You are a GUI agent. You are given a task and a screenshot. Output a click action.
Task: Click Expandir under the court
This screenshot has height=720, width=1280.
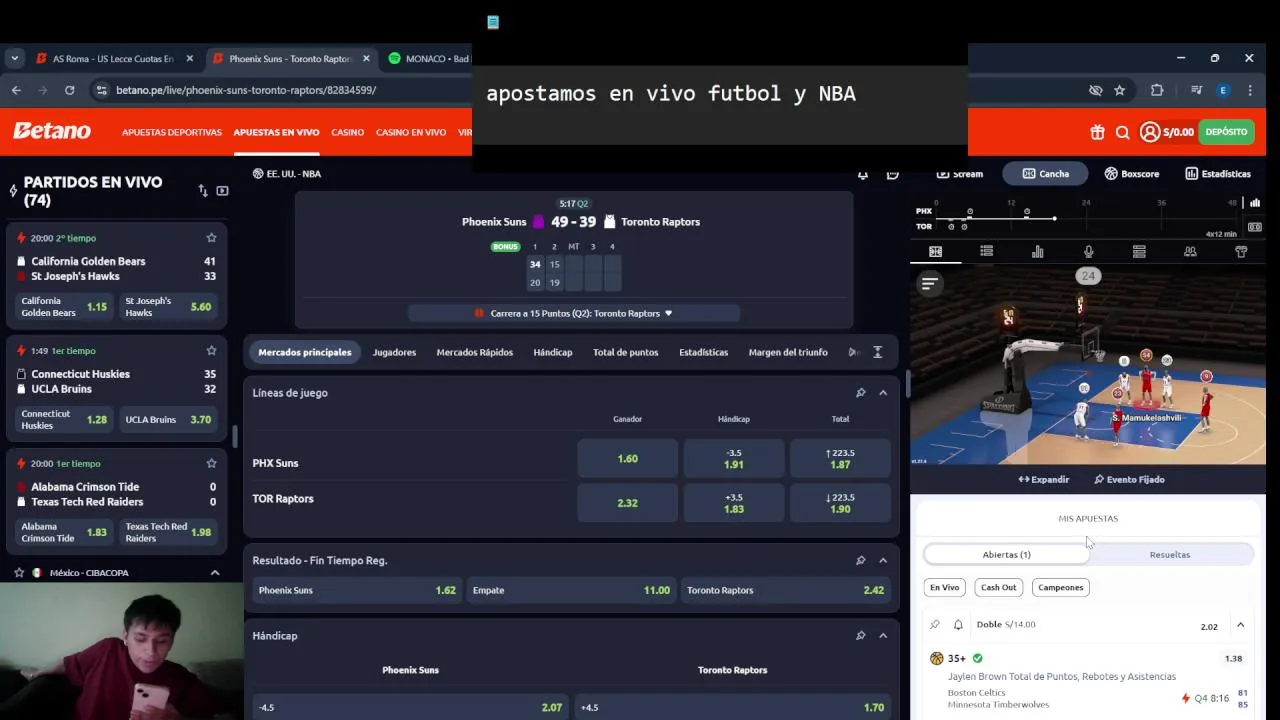1044,480
